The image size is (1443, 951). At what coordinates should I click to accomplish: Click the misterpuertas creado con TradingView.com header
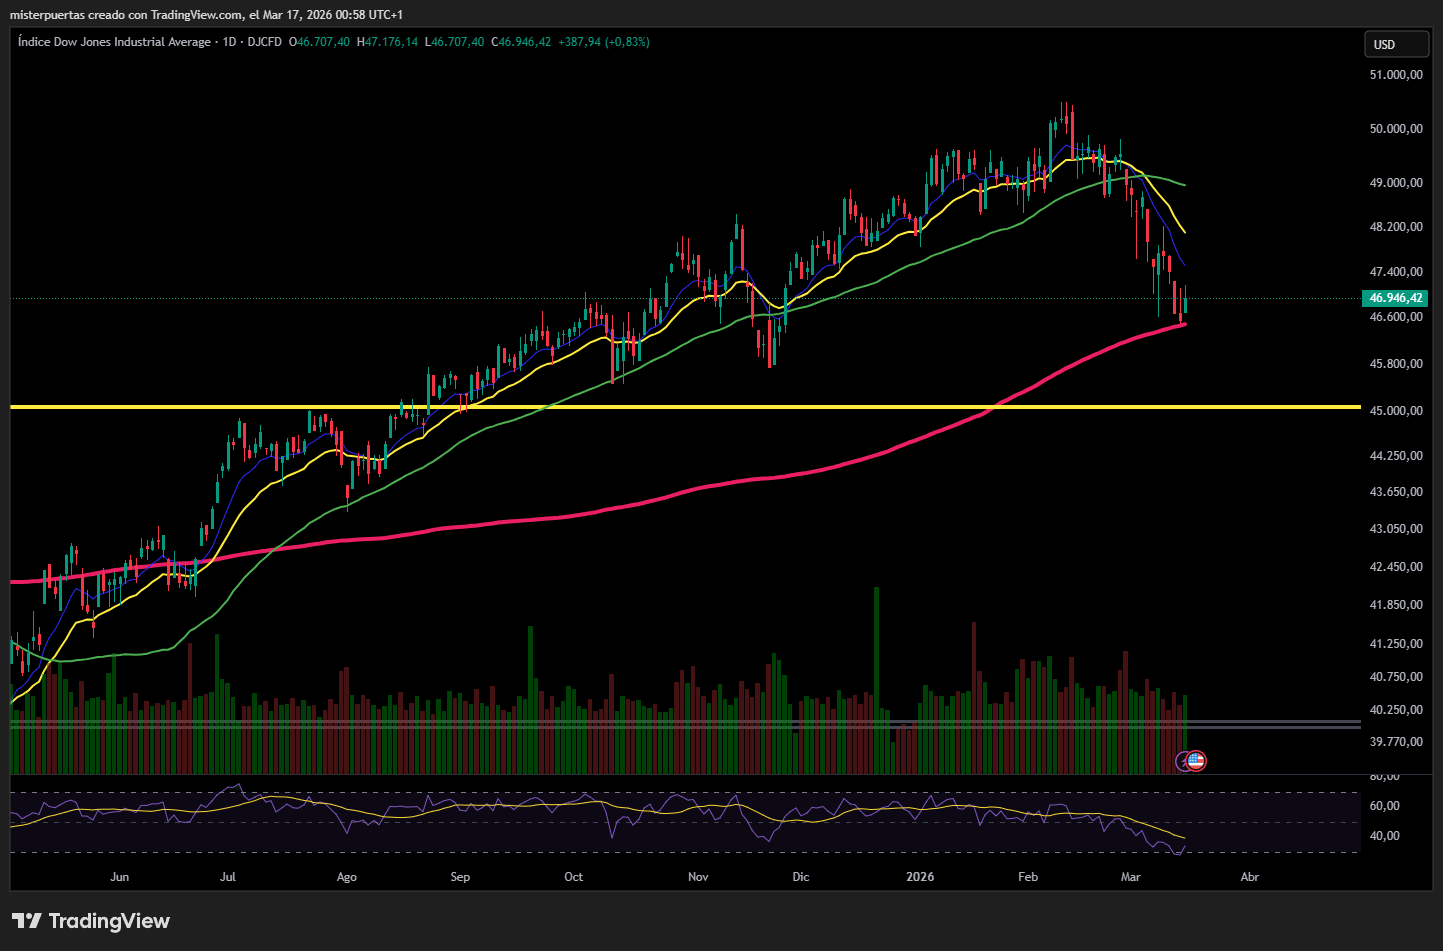206,15
